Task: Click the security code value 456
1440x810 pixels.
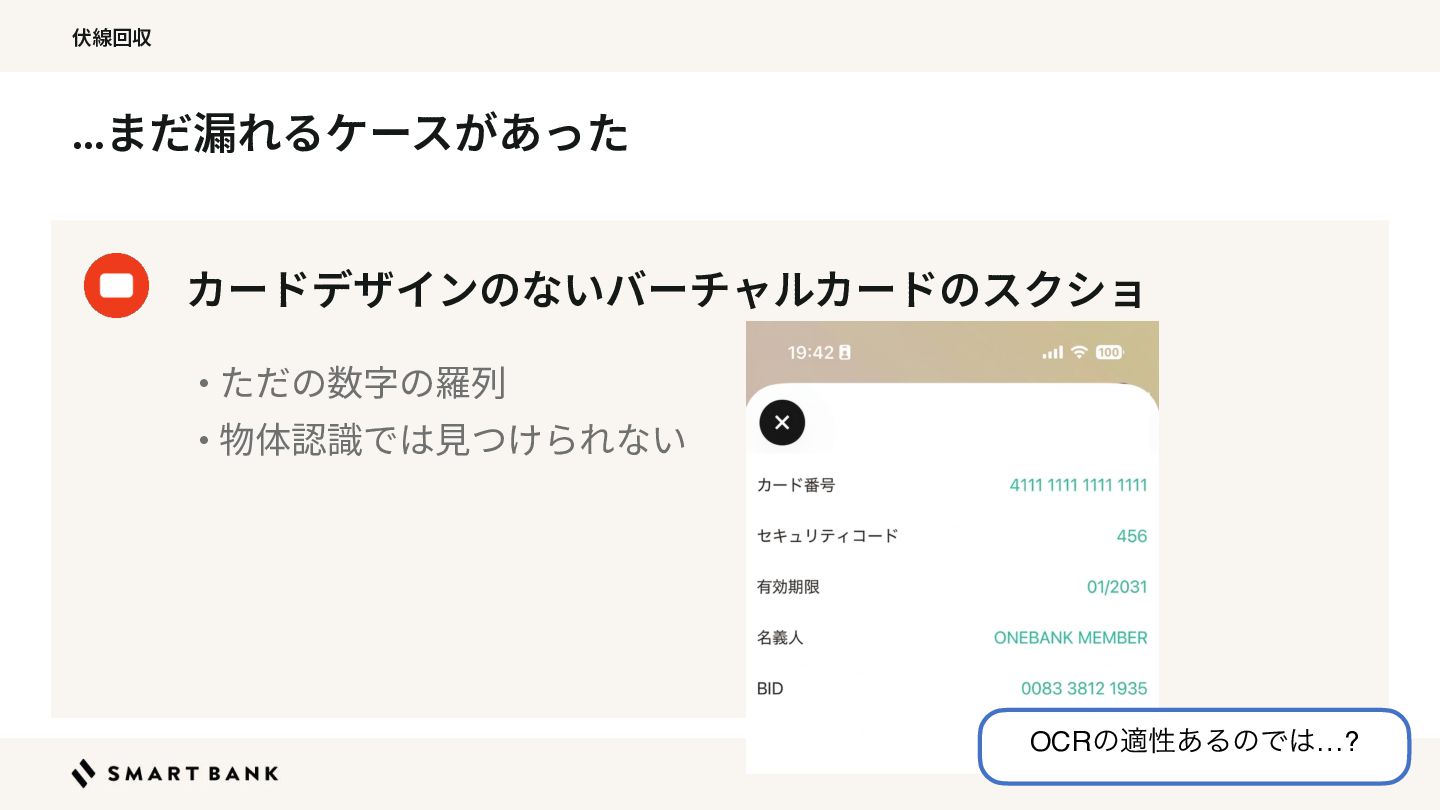Action: coord(1132,536)
